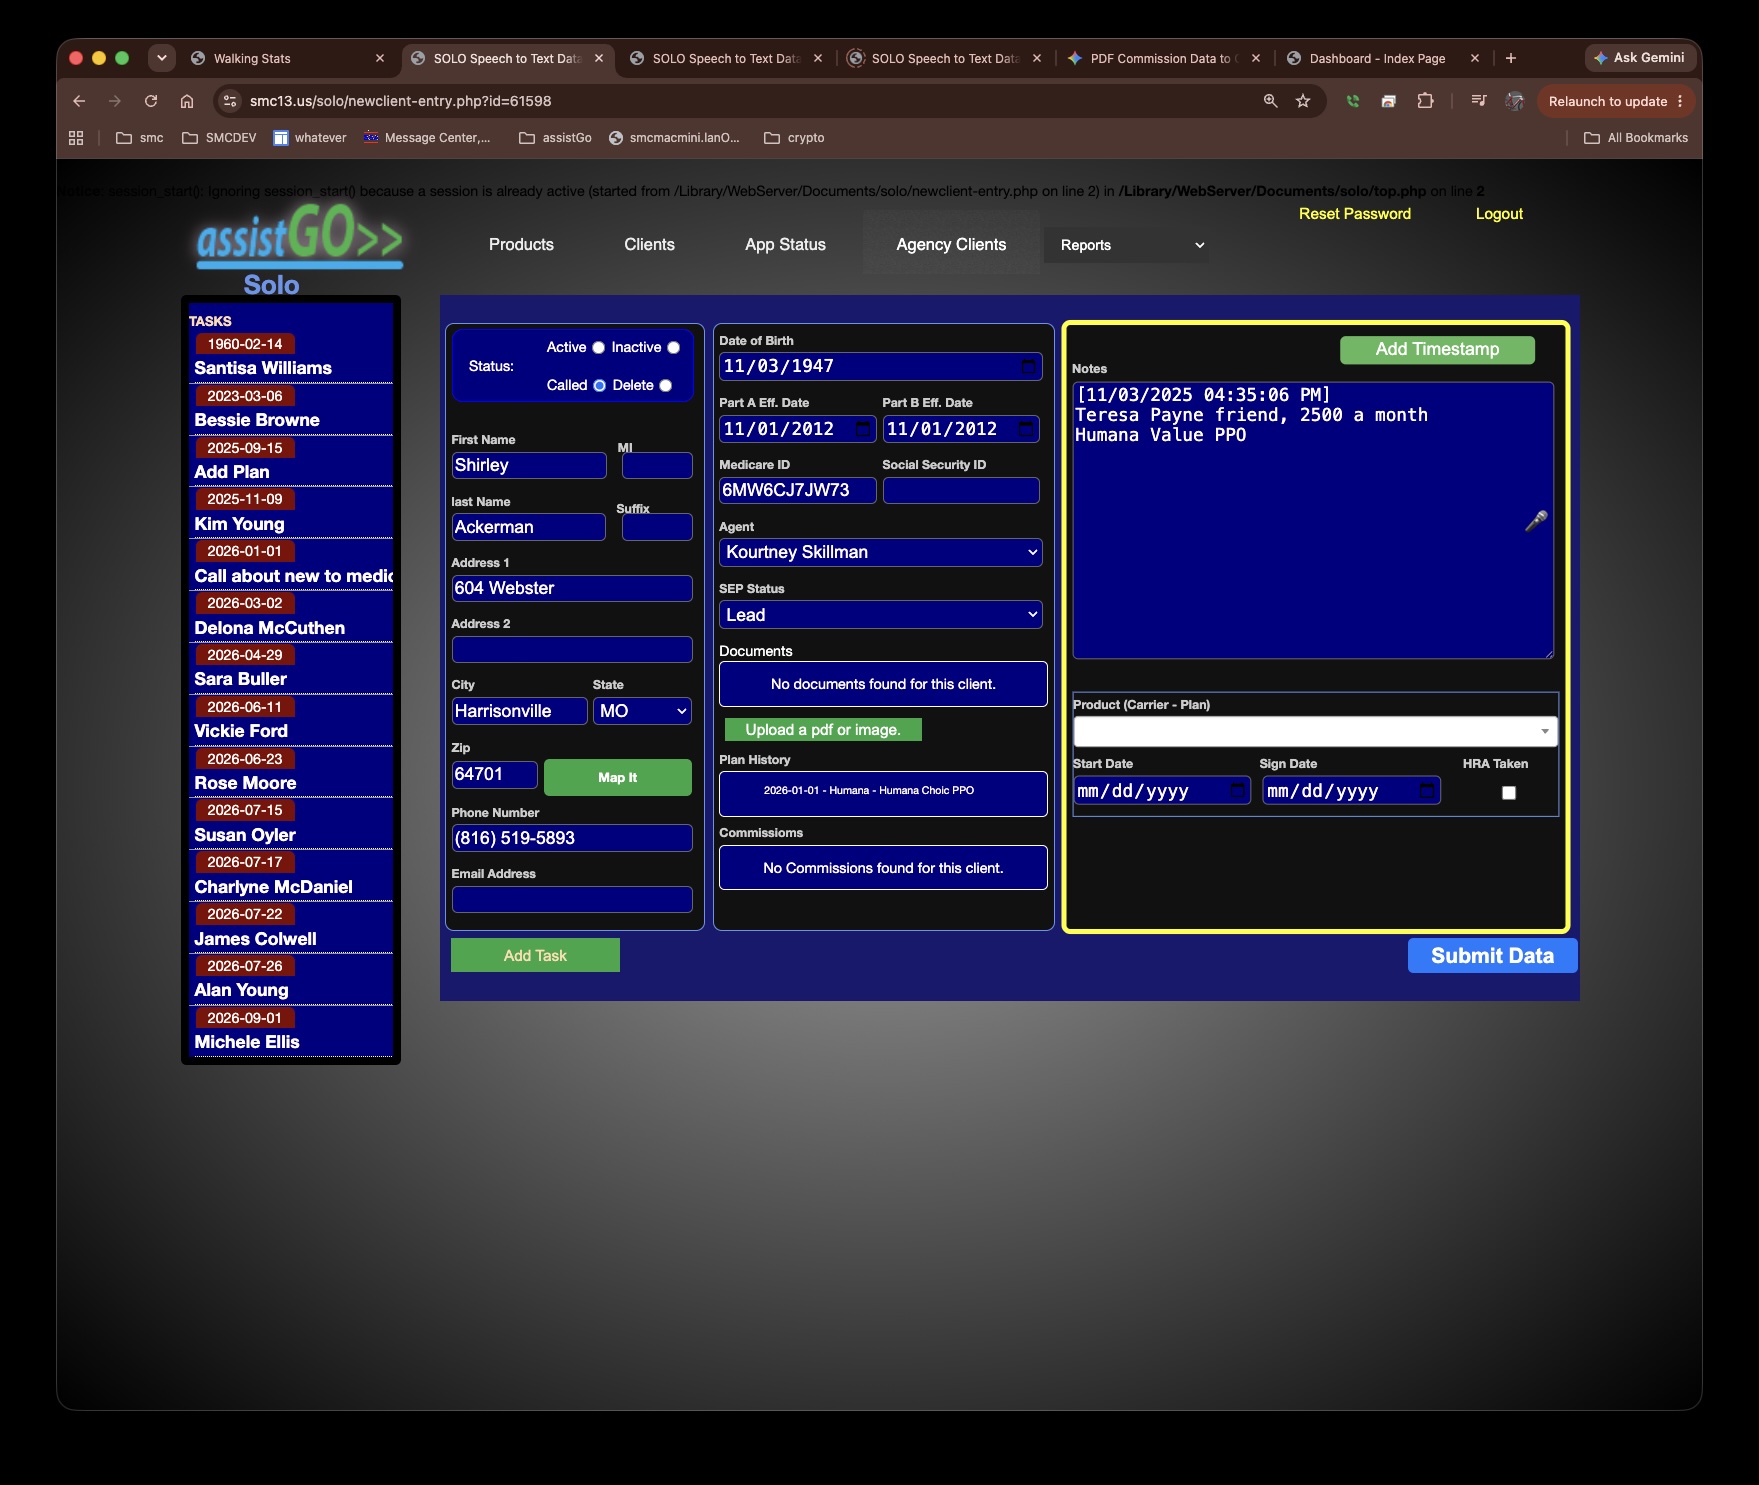Open the tab search chevron dropdown
Image resolution: width=1759 pixels, height=1485 pixels.
162,58
